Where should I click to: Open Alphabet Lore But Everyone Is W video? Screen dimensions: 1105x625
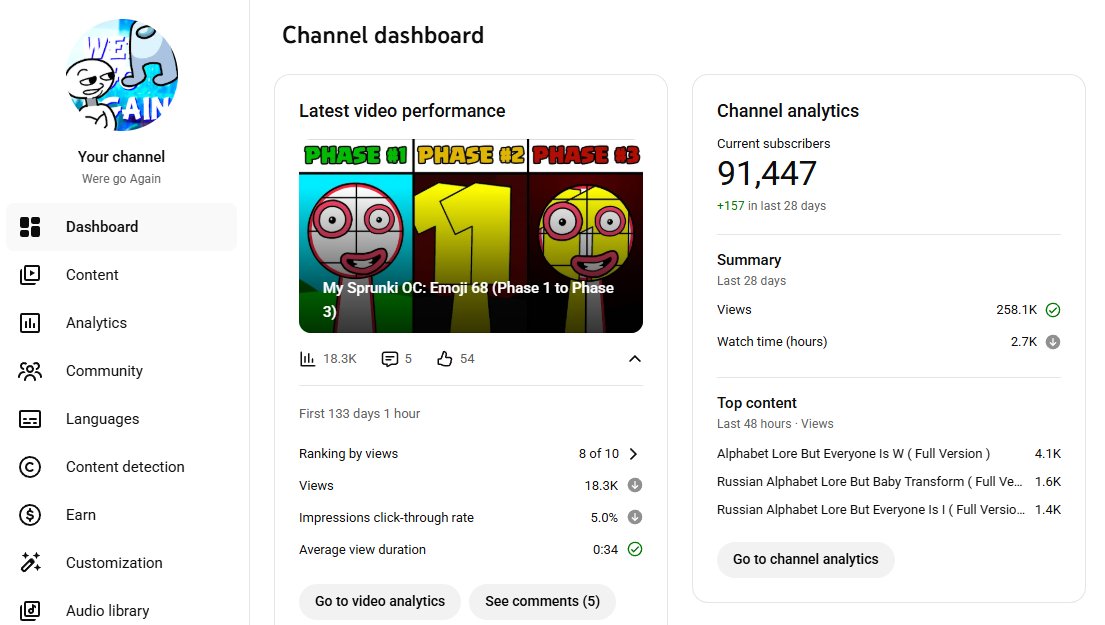pos(853,454)
